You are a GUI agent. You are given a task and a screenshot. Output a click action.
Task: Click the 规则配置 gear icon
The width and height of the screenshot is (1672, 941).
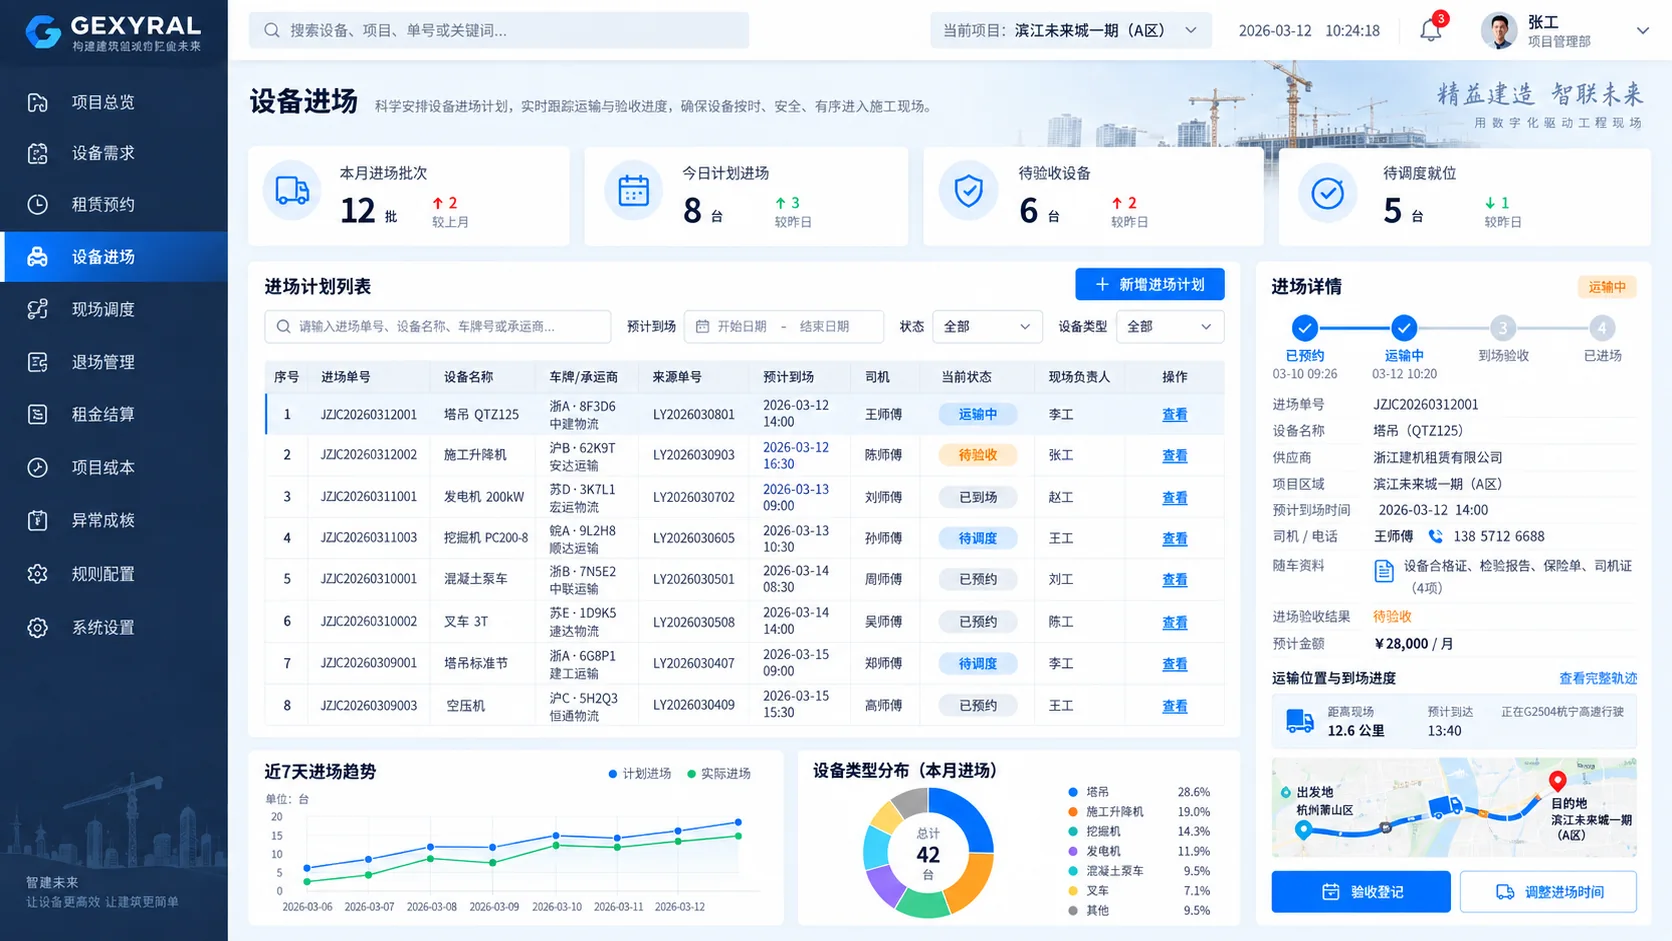38,574
